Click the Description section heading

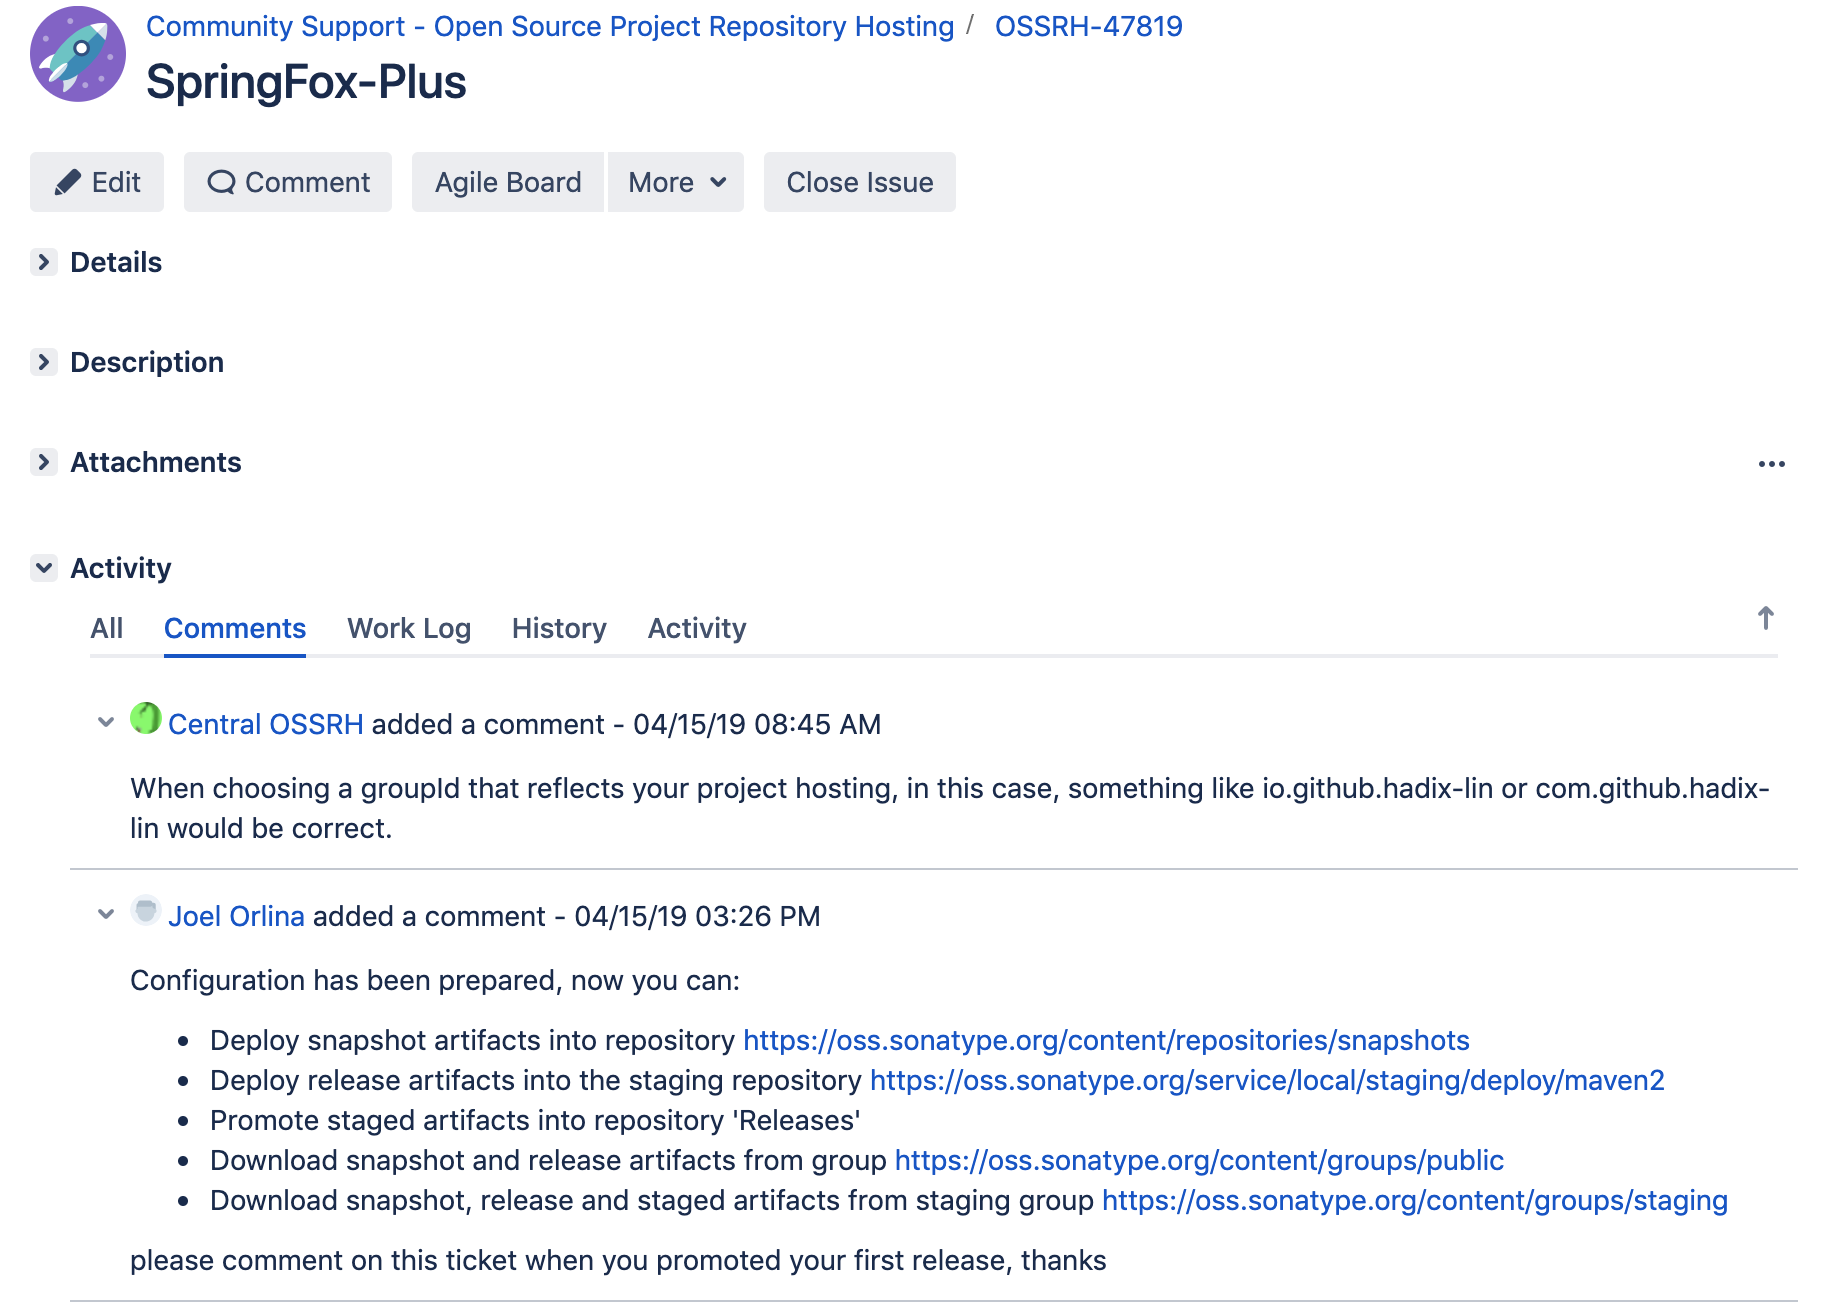coord(147,362)
